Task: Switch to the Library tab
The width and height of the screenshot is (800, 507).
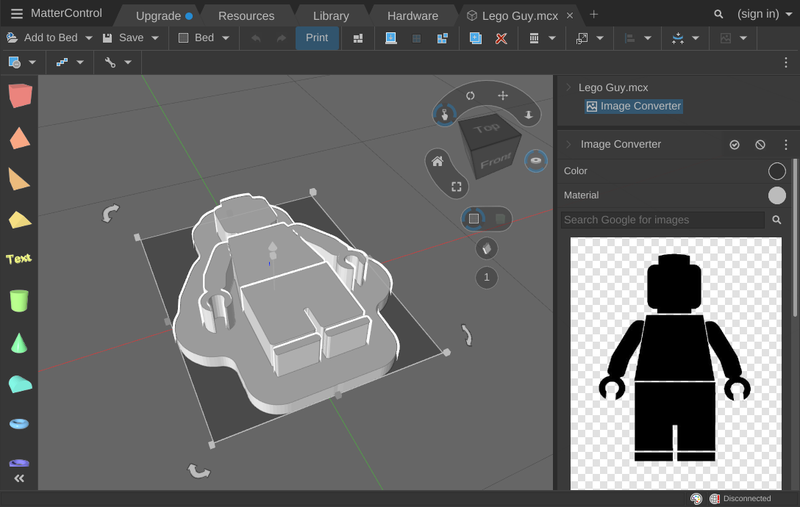Action: click(331, 16)
